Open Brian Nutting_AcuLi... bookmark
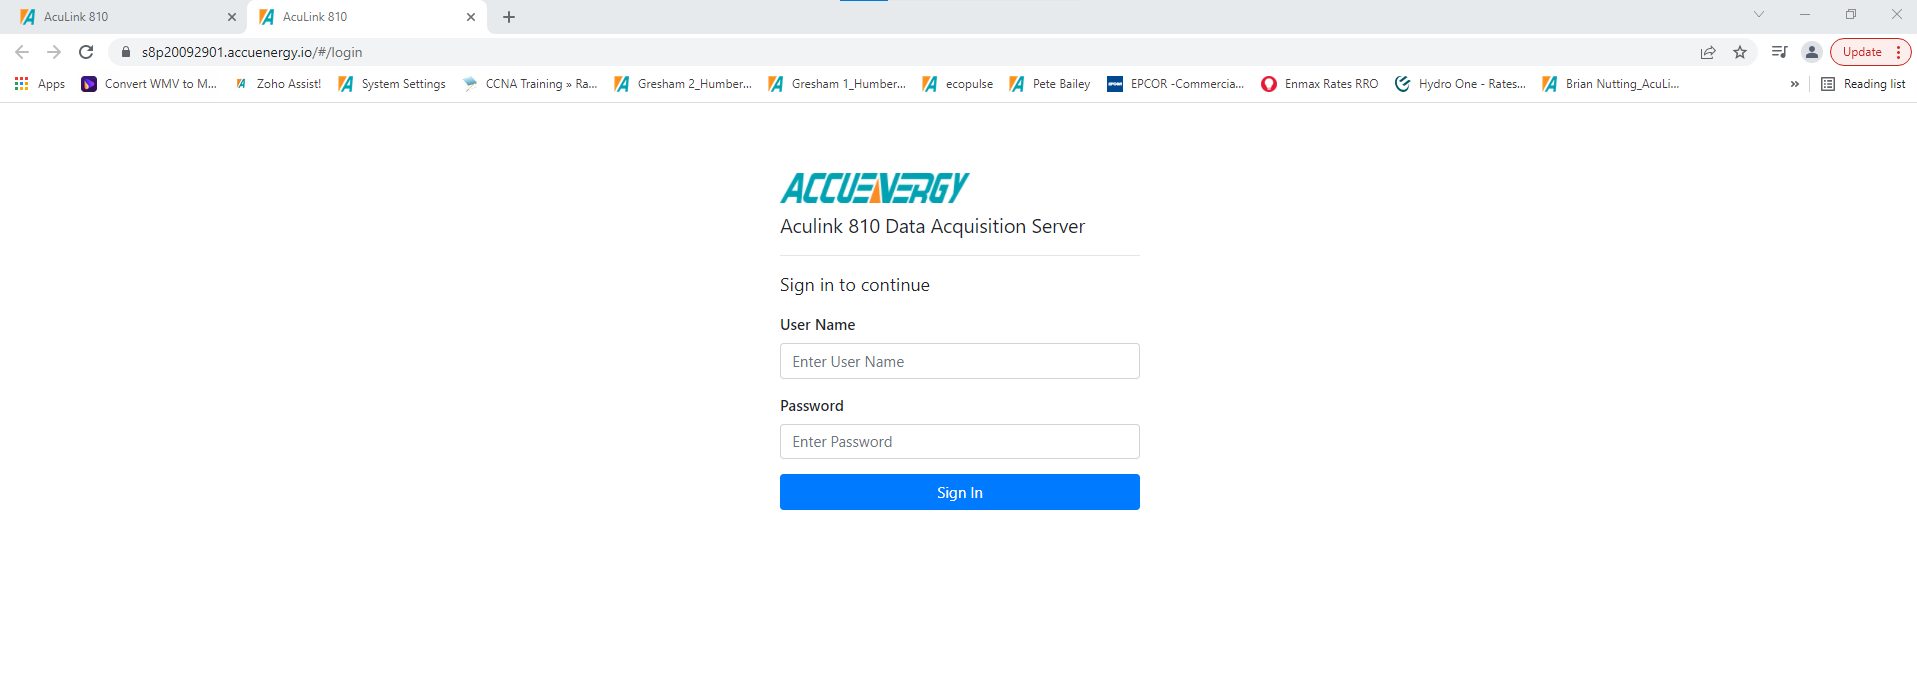 [x=1611, y=84]
